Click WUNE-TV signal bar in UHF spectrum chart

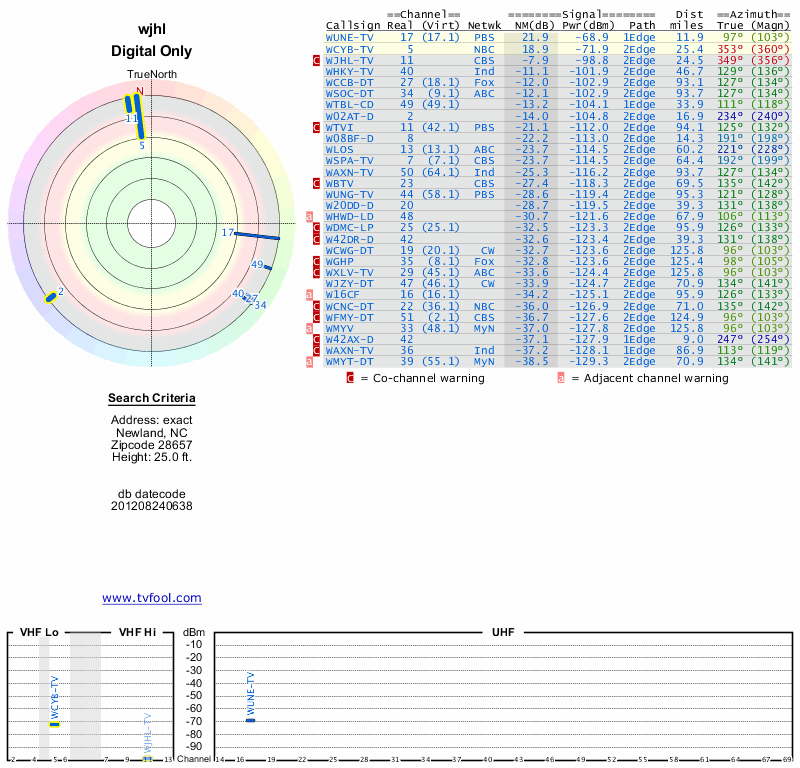pyautogui.click(x=251, y=720)
